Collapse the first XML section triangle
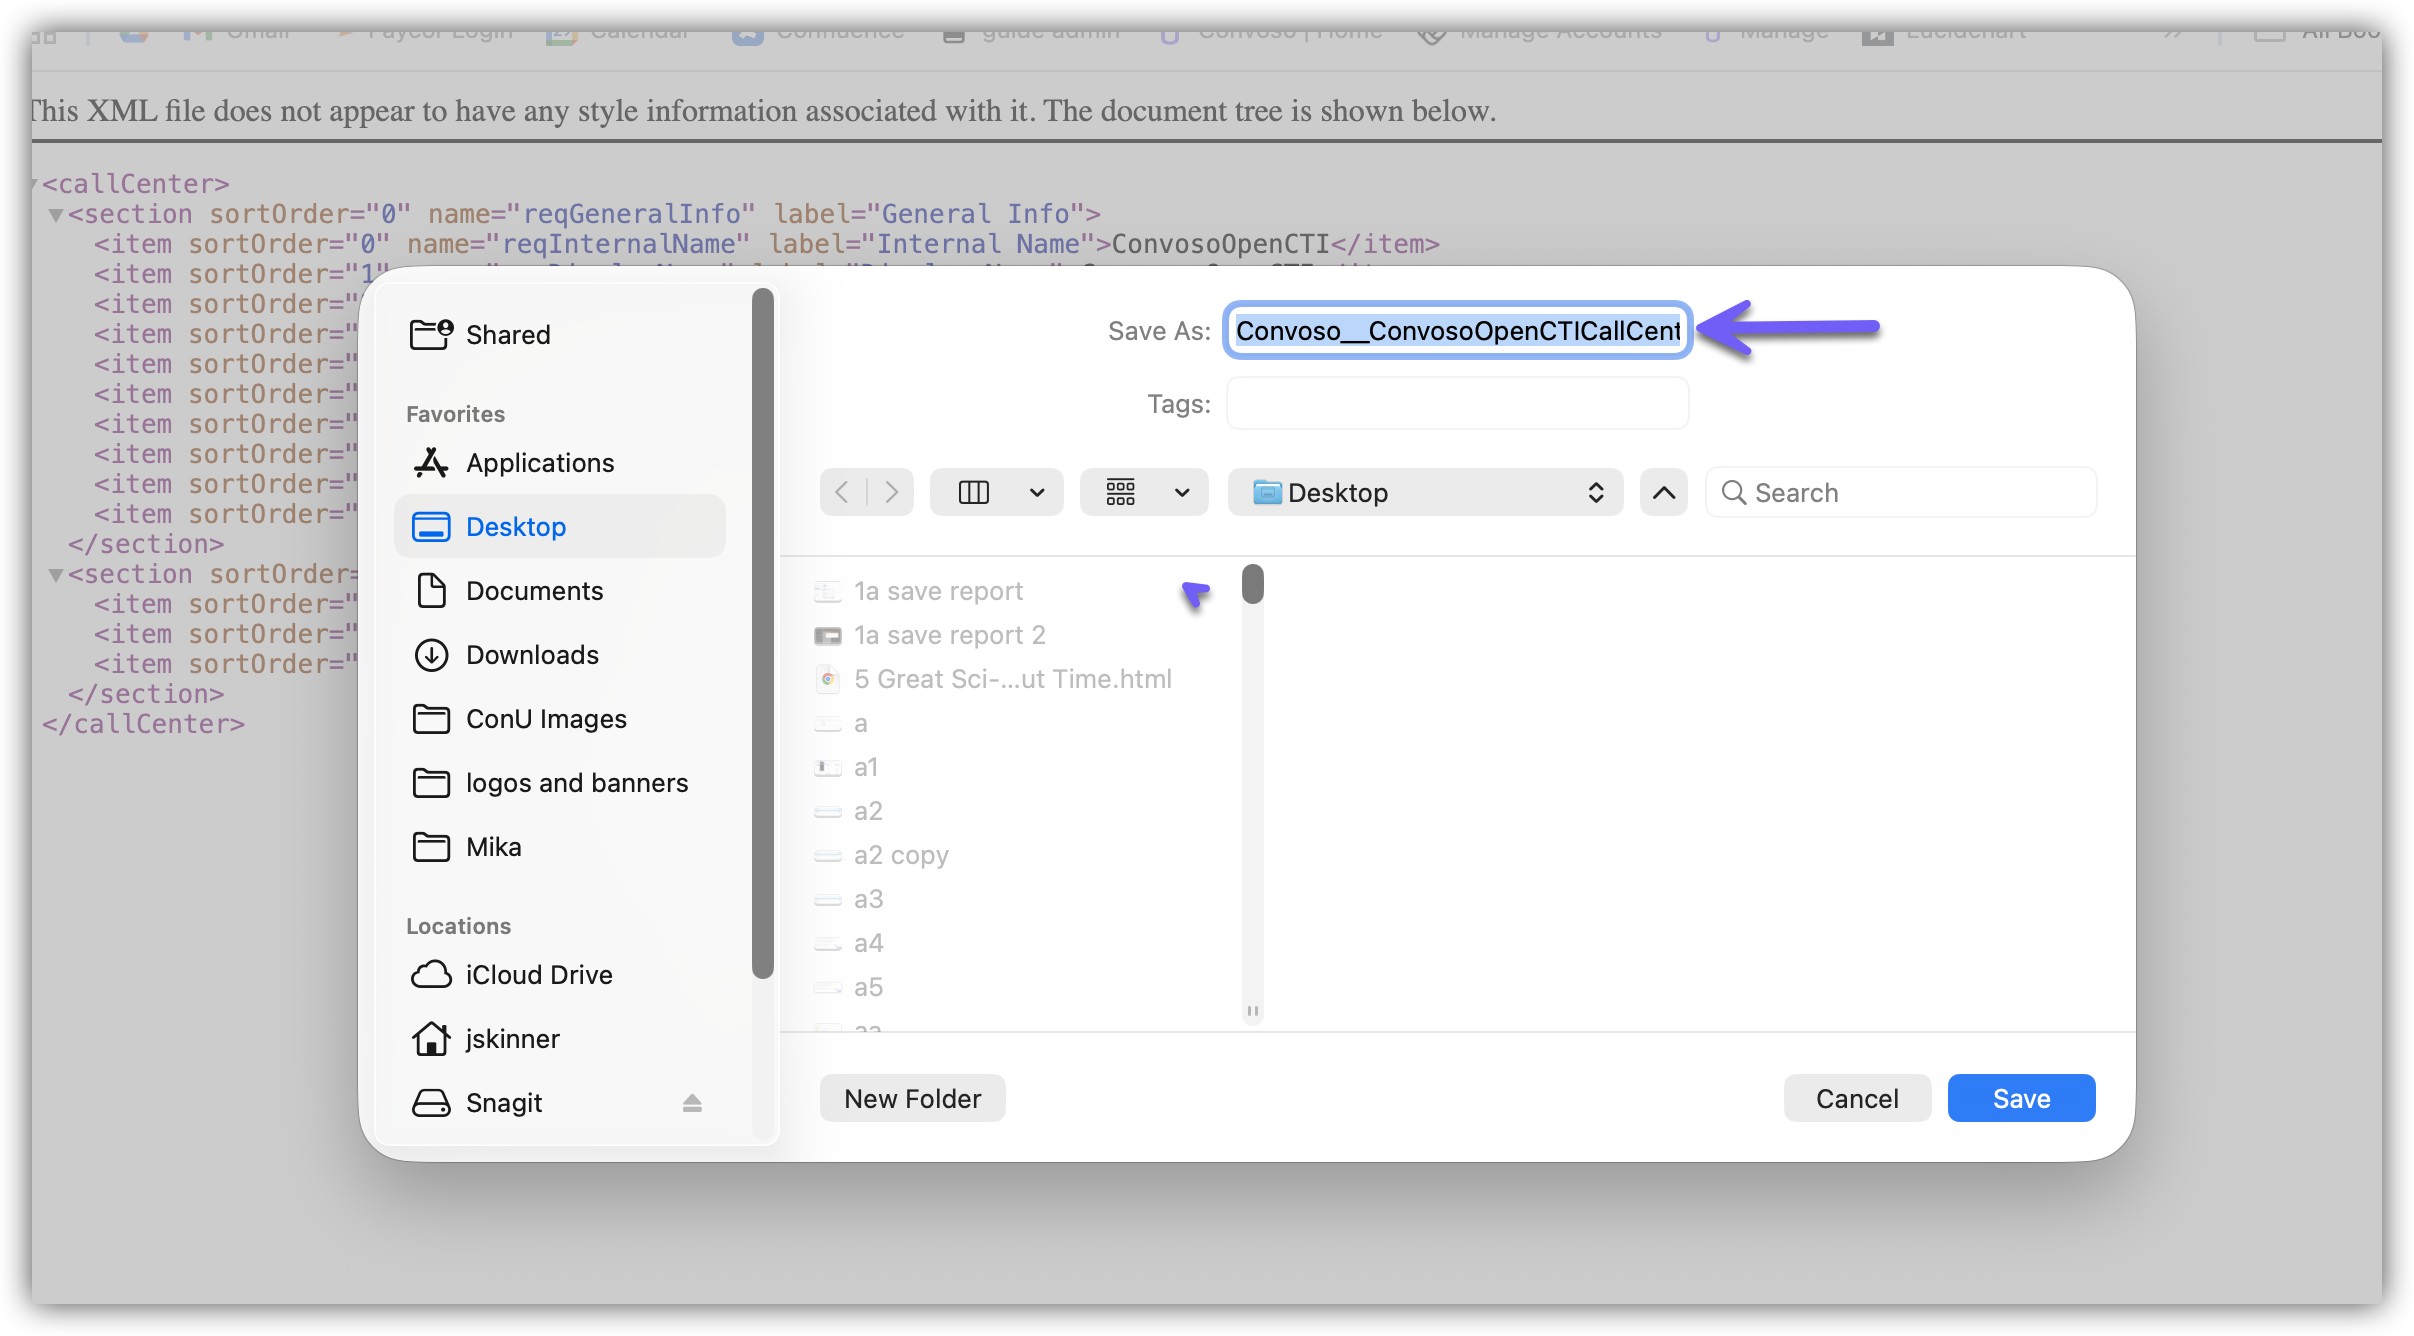This screenshot has height=1336, width=2414. [x=56, y=215]
